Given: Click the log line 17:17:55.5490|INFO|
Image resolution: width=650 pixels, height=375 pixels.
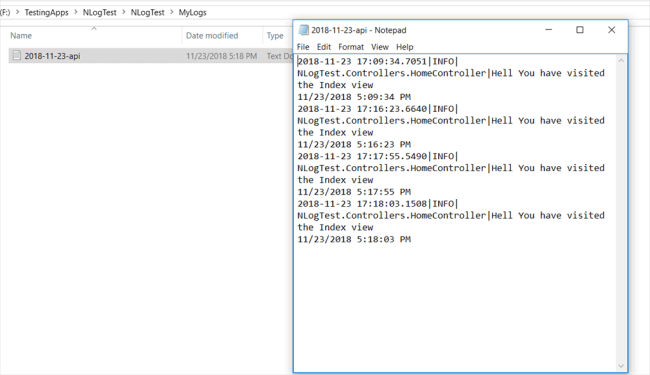Looking at the screenshot, I should (378, 156).
